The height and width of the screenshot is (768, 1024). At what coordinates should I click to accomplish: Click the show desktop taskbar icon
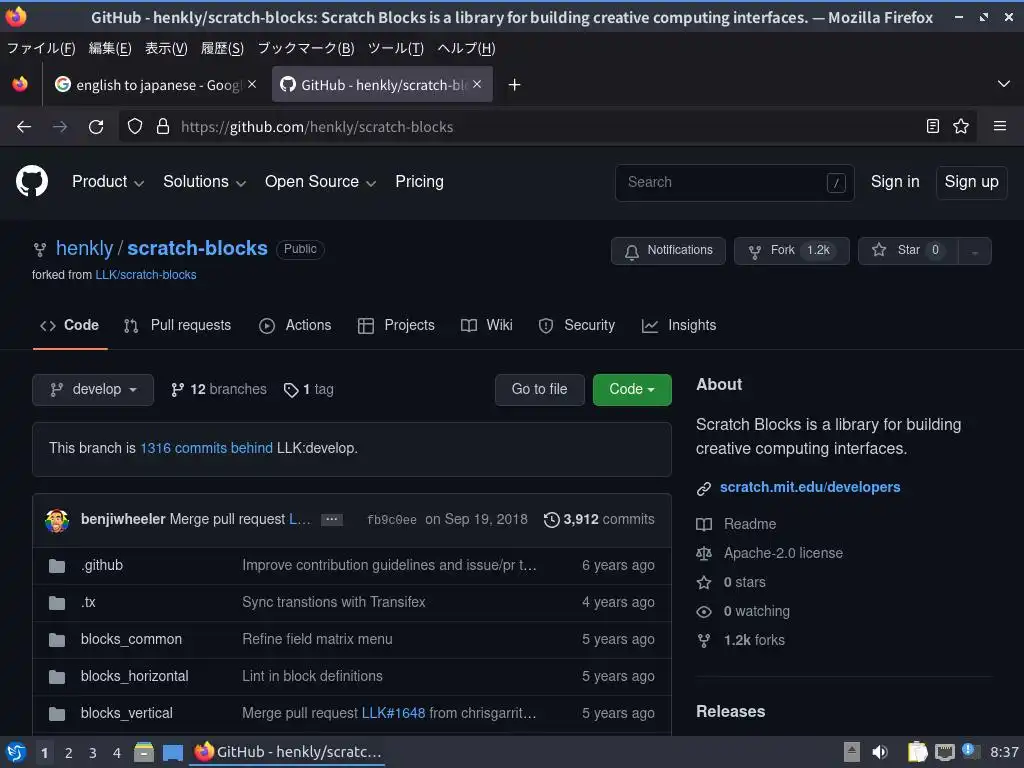[x=172, y=753]
